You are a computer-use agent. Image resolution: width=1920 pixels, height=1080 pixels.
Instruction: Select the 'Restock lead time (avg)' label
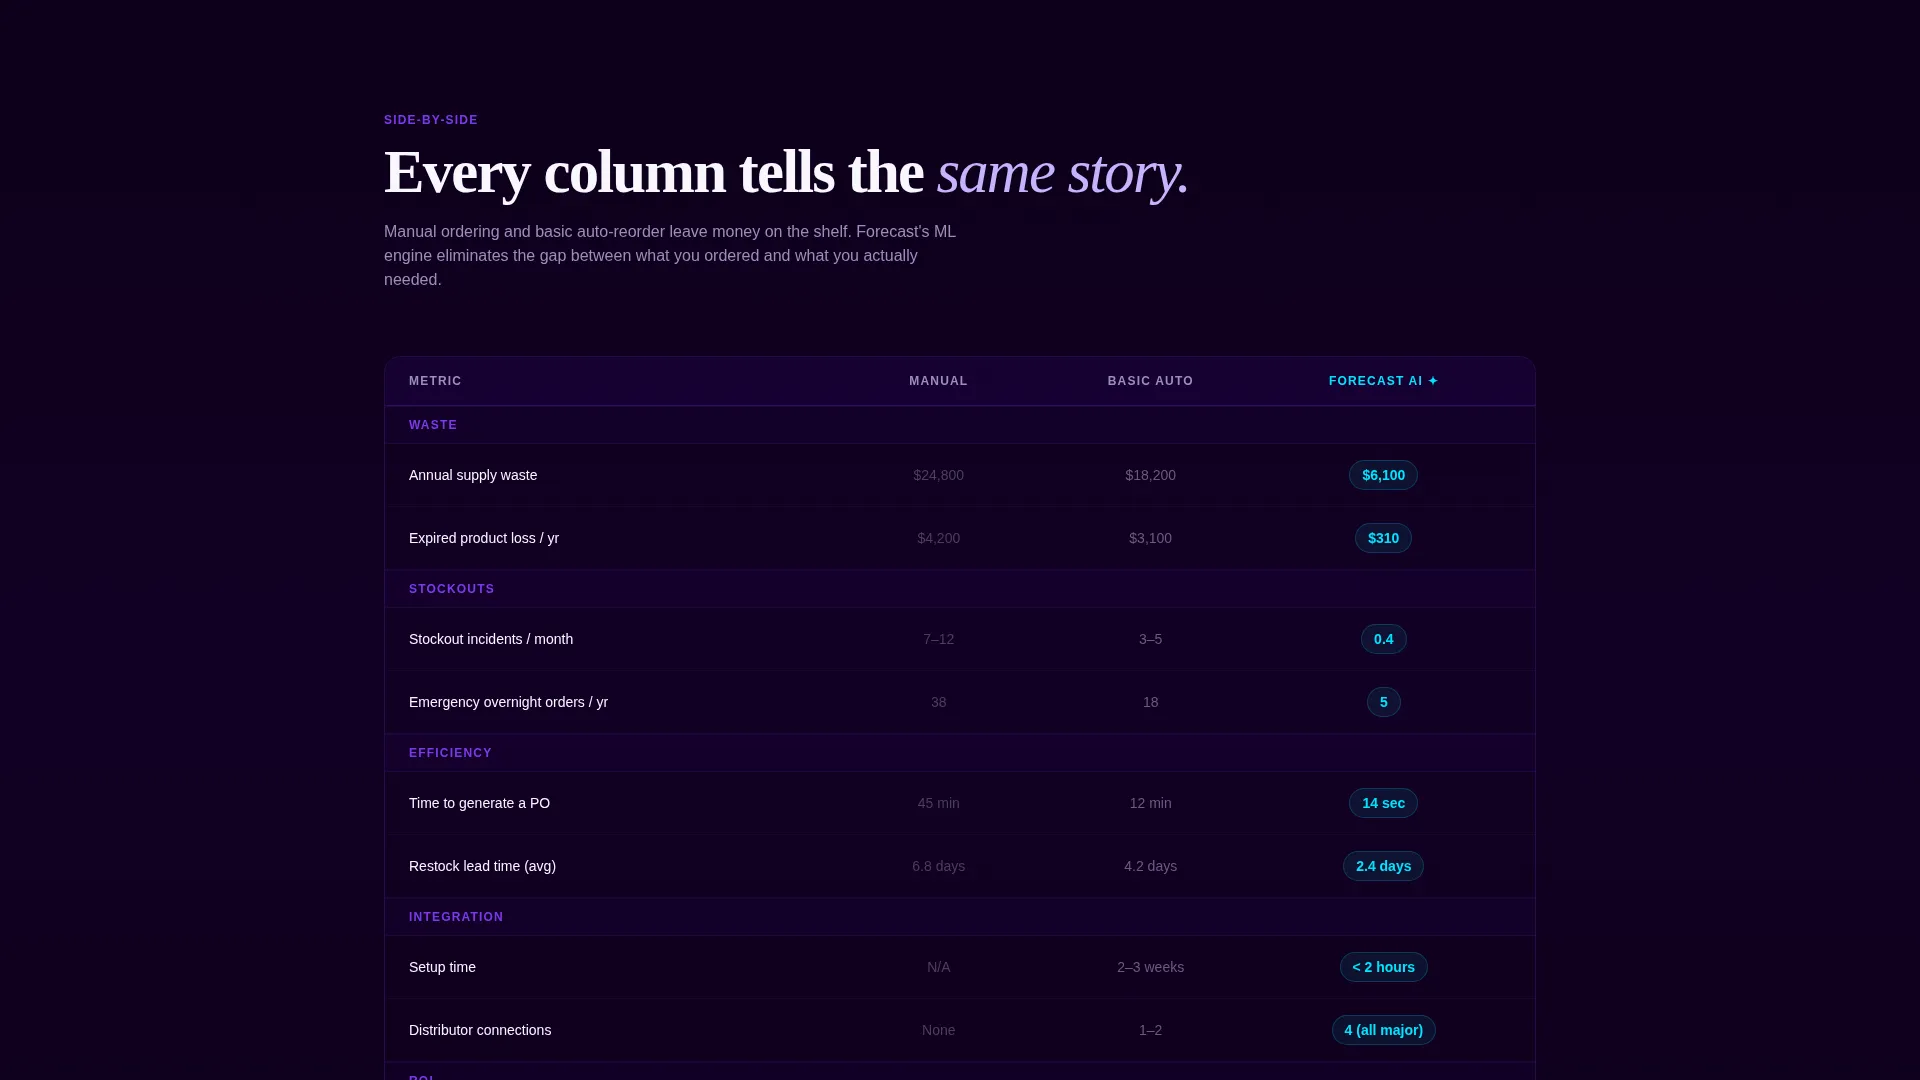(482, 866)
